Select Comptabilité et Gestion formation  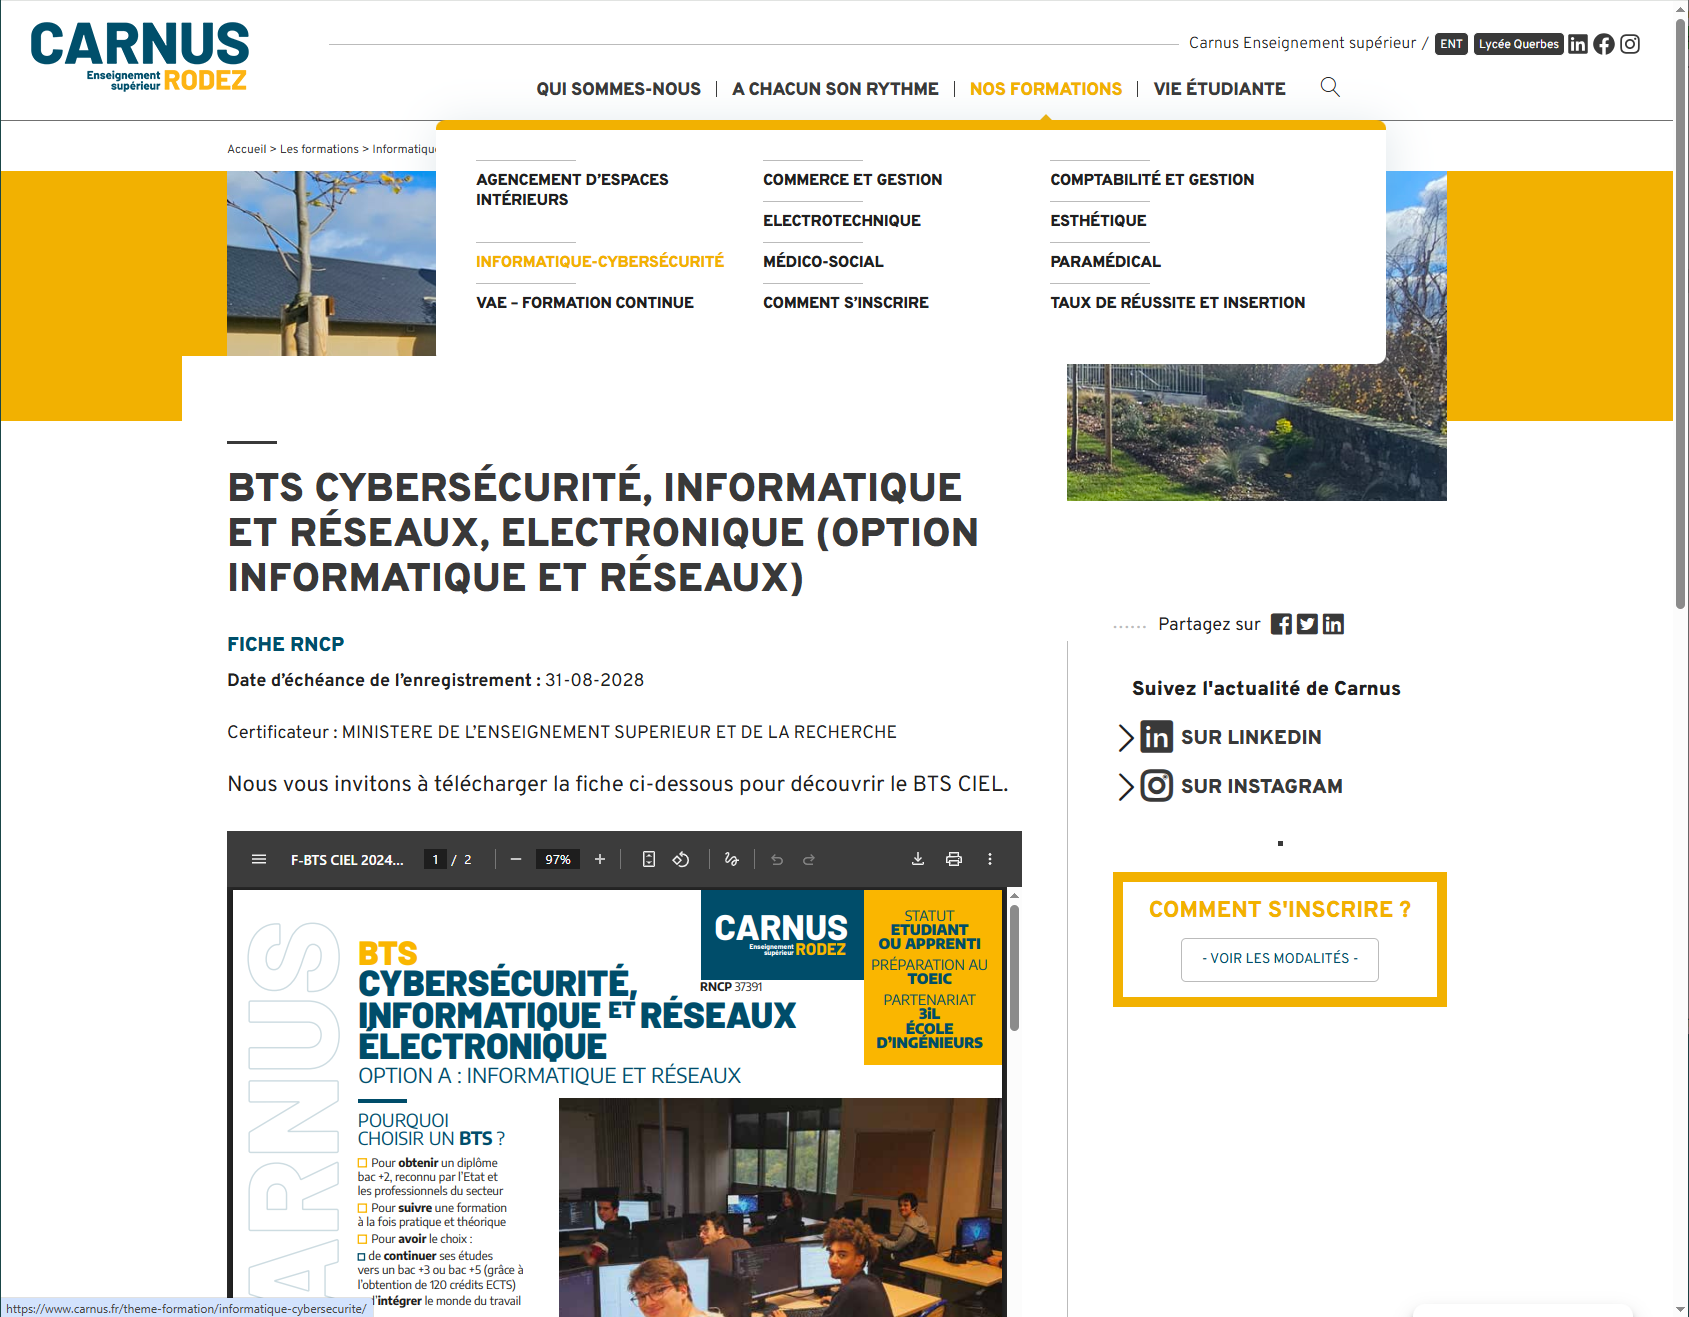pos(1152,179)
